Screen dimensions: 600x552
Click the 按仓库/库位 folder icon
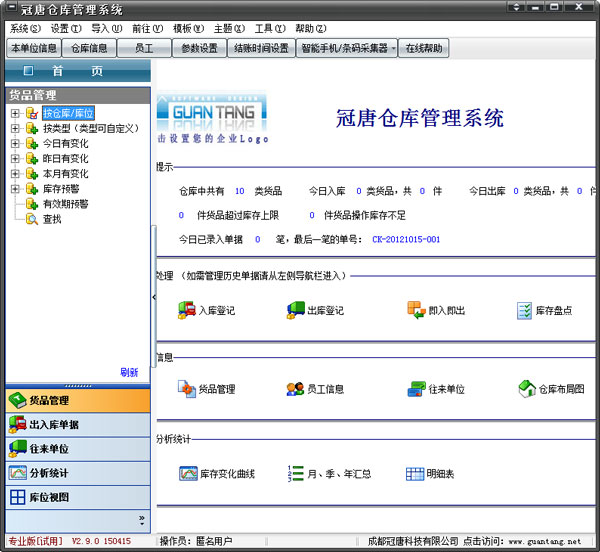point(32,113)
